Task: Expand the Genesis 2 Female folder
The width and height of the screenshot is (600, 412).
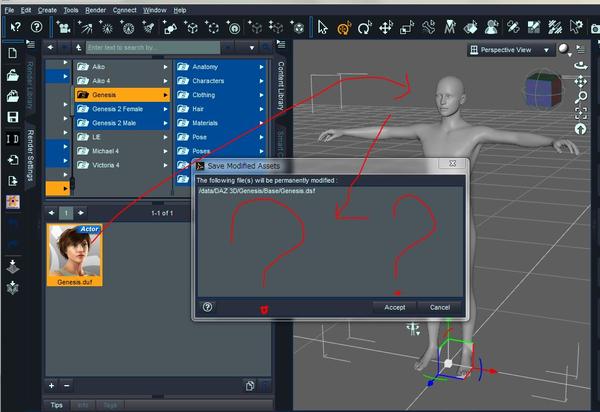Action: tap(165, 109)
